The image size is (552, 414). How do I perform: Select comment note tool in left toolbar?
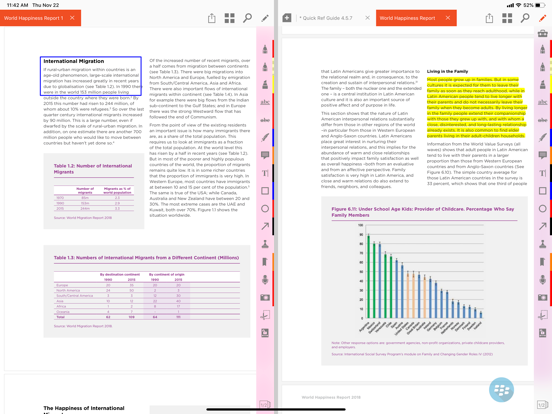pyautogui.click(x=265, y=155)
